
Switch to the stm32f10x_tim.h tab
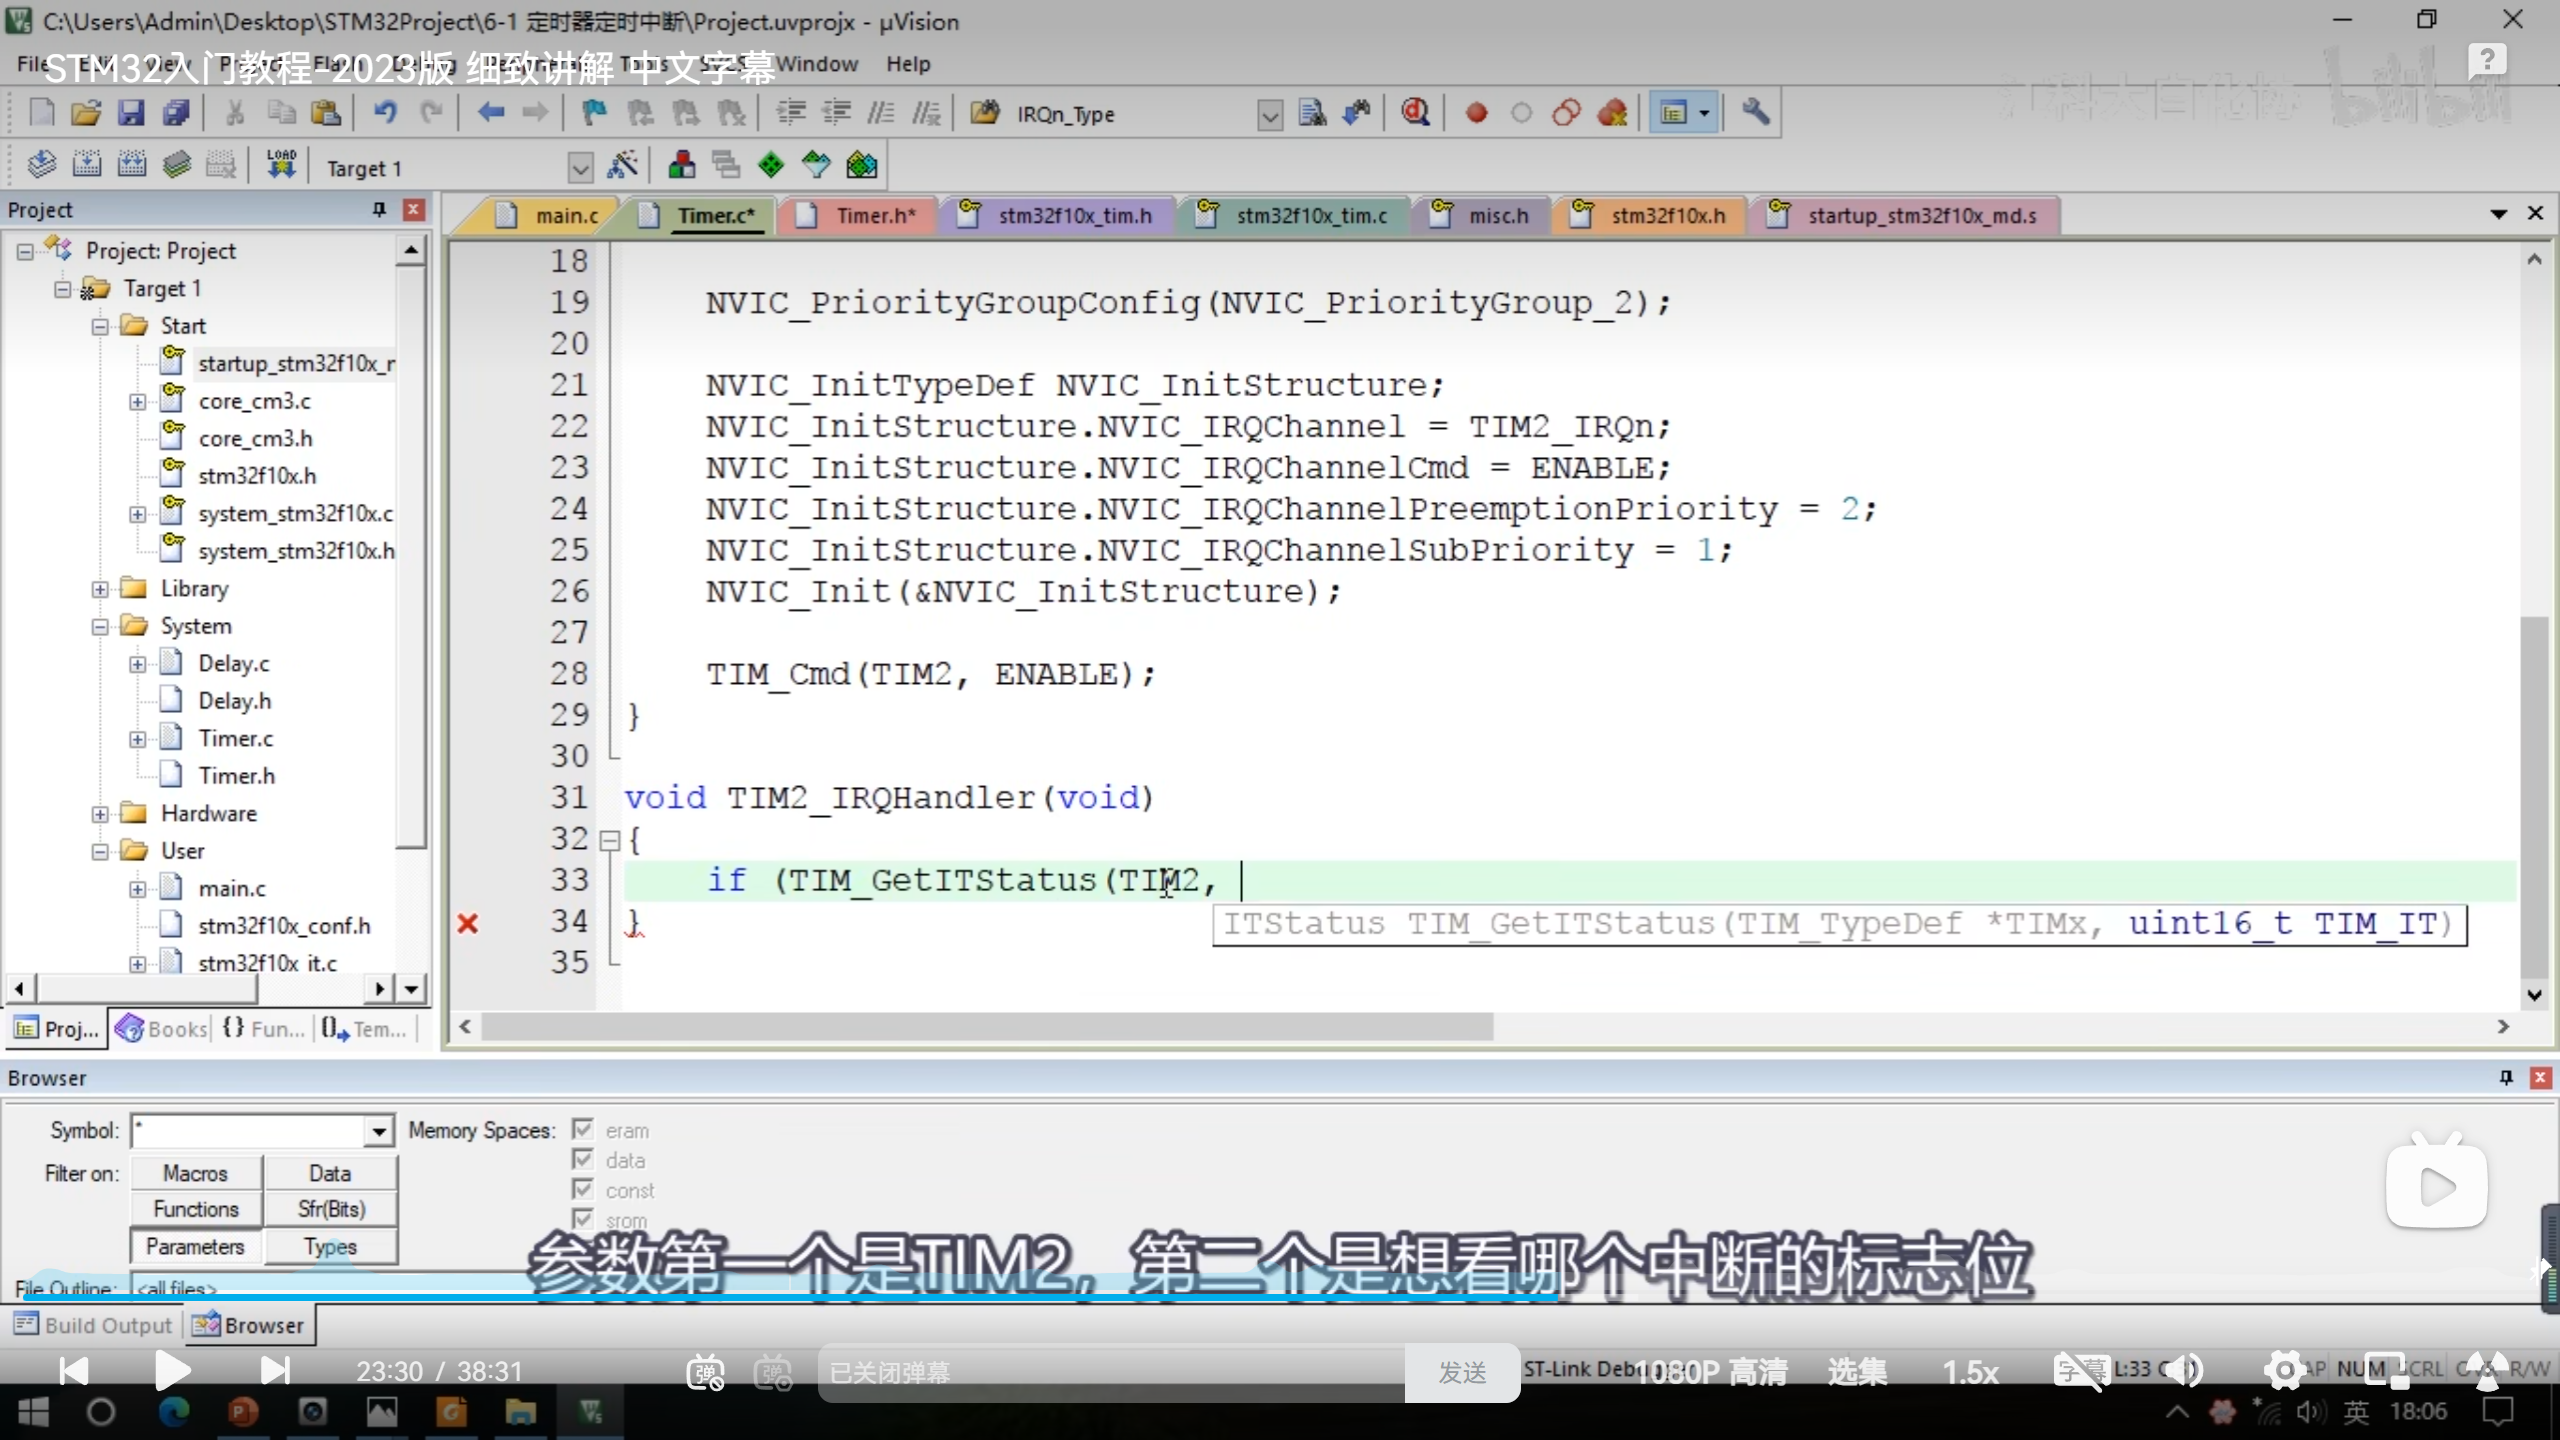coord(1074,216)
